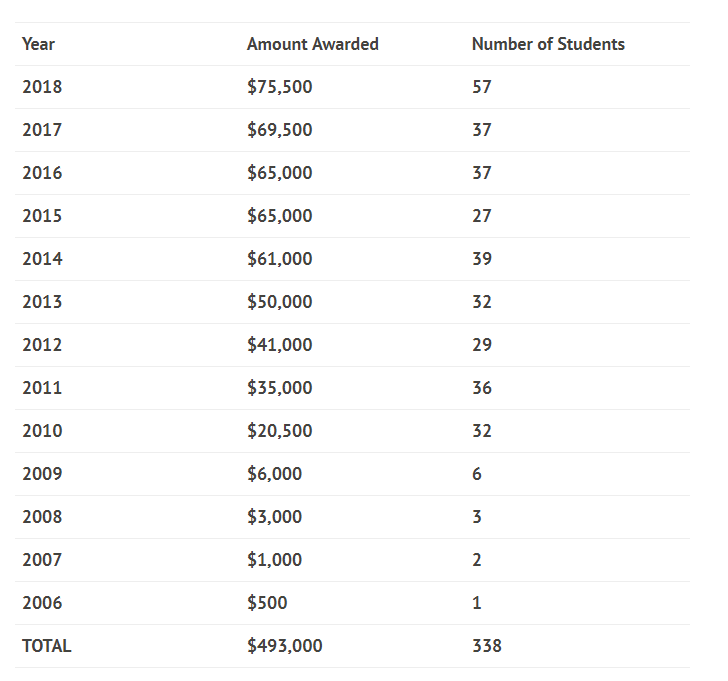728x681 pixels.
Task: Click the 2009 year cell
Action: 42,474
